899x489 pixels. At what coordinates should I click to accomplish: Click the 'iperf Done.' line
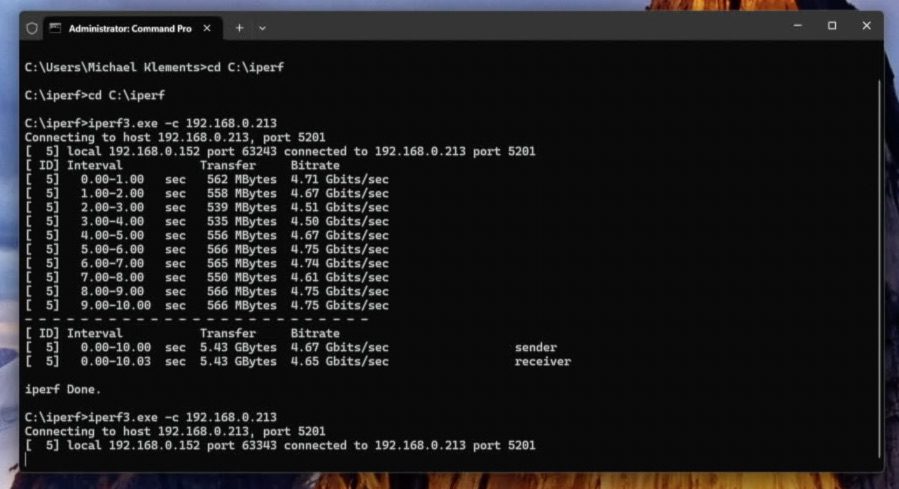pos(62,389)
